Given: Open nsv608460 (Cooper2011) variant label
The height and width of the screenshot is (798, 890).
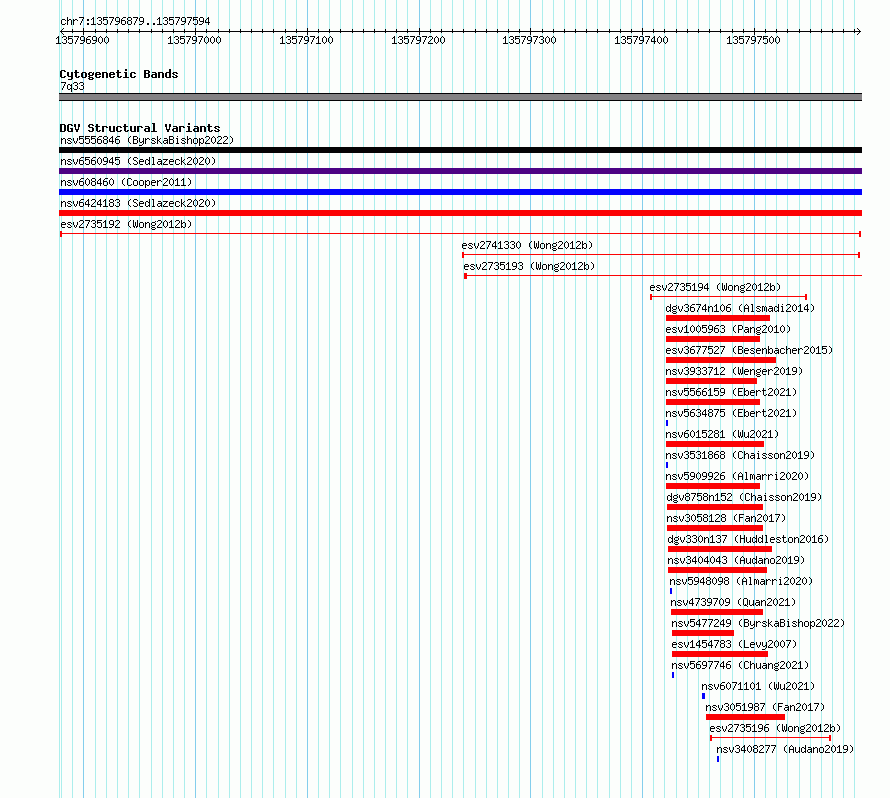Looking at the screenshot, I should [126, 182].
